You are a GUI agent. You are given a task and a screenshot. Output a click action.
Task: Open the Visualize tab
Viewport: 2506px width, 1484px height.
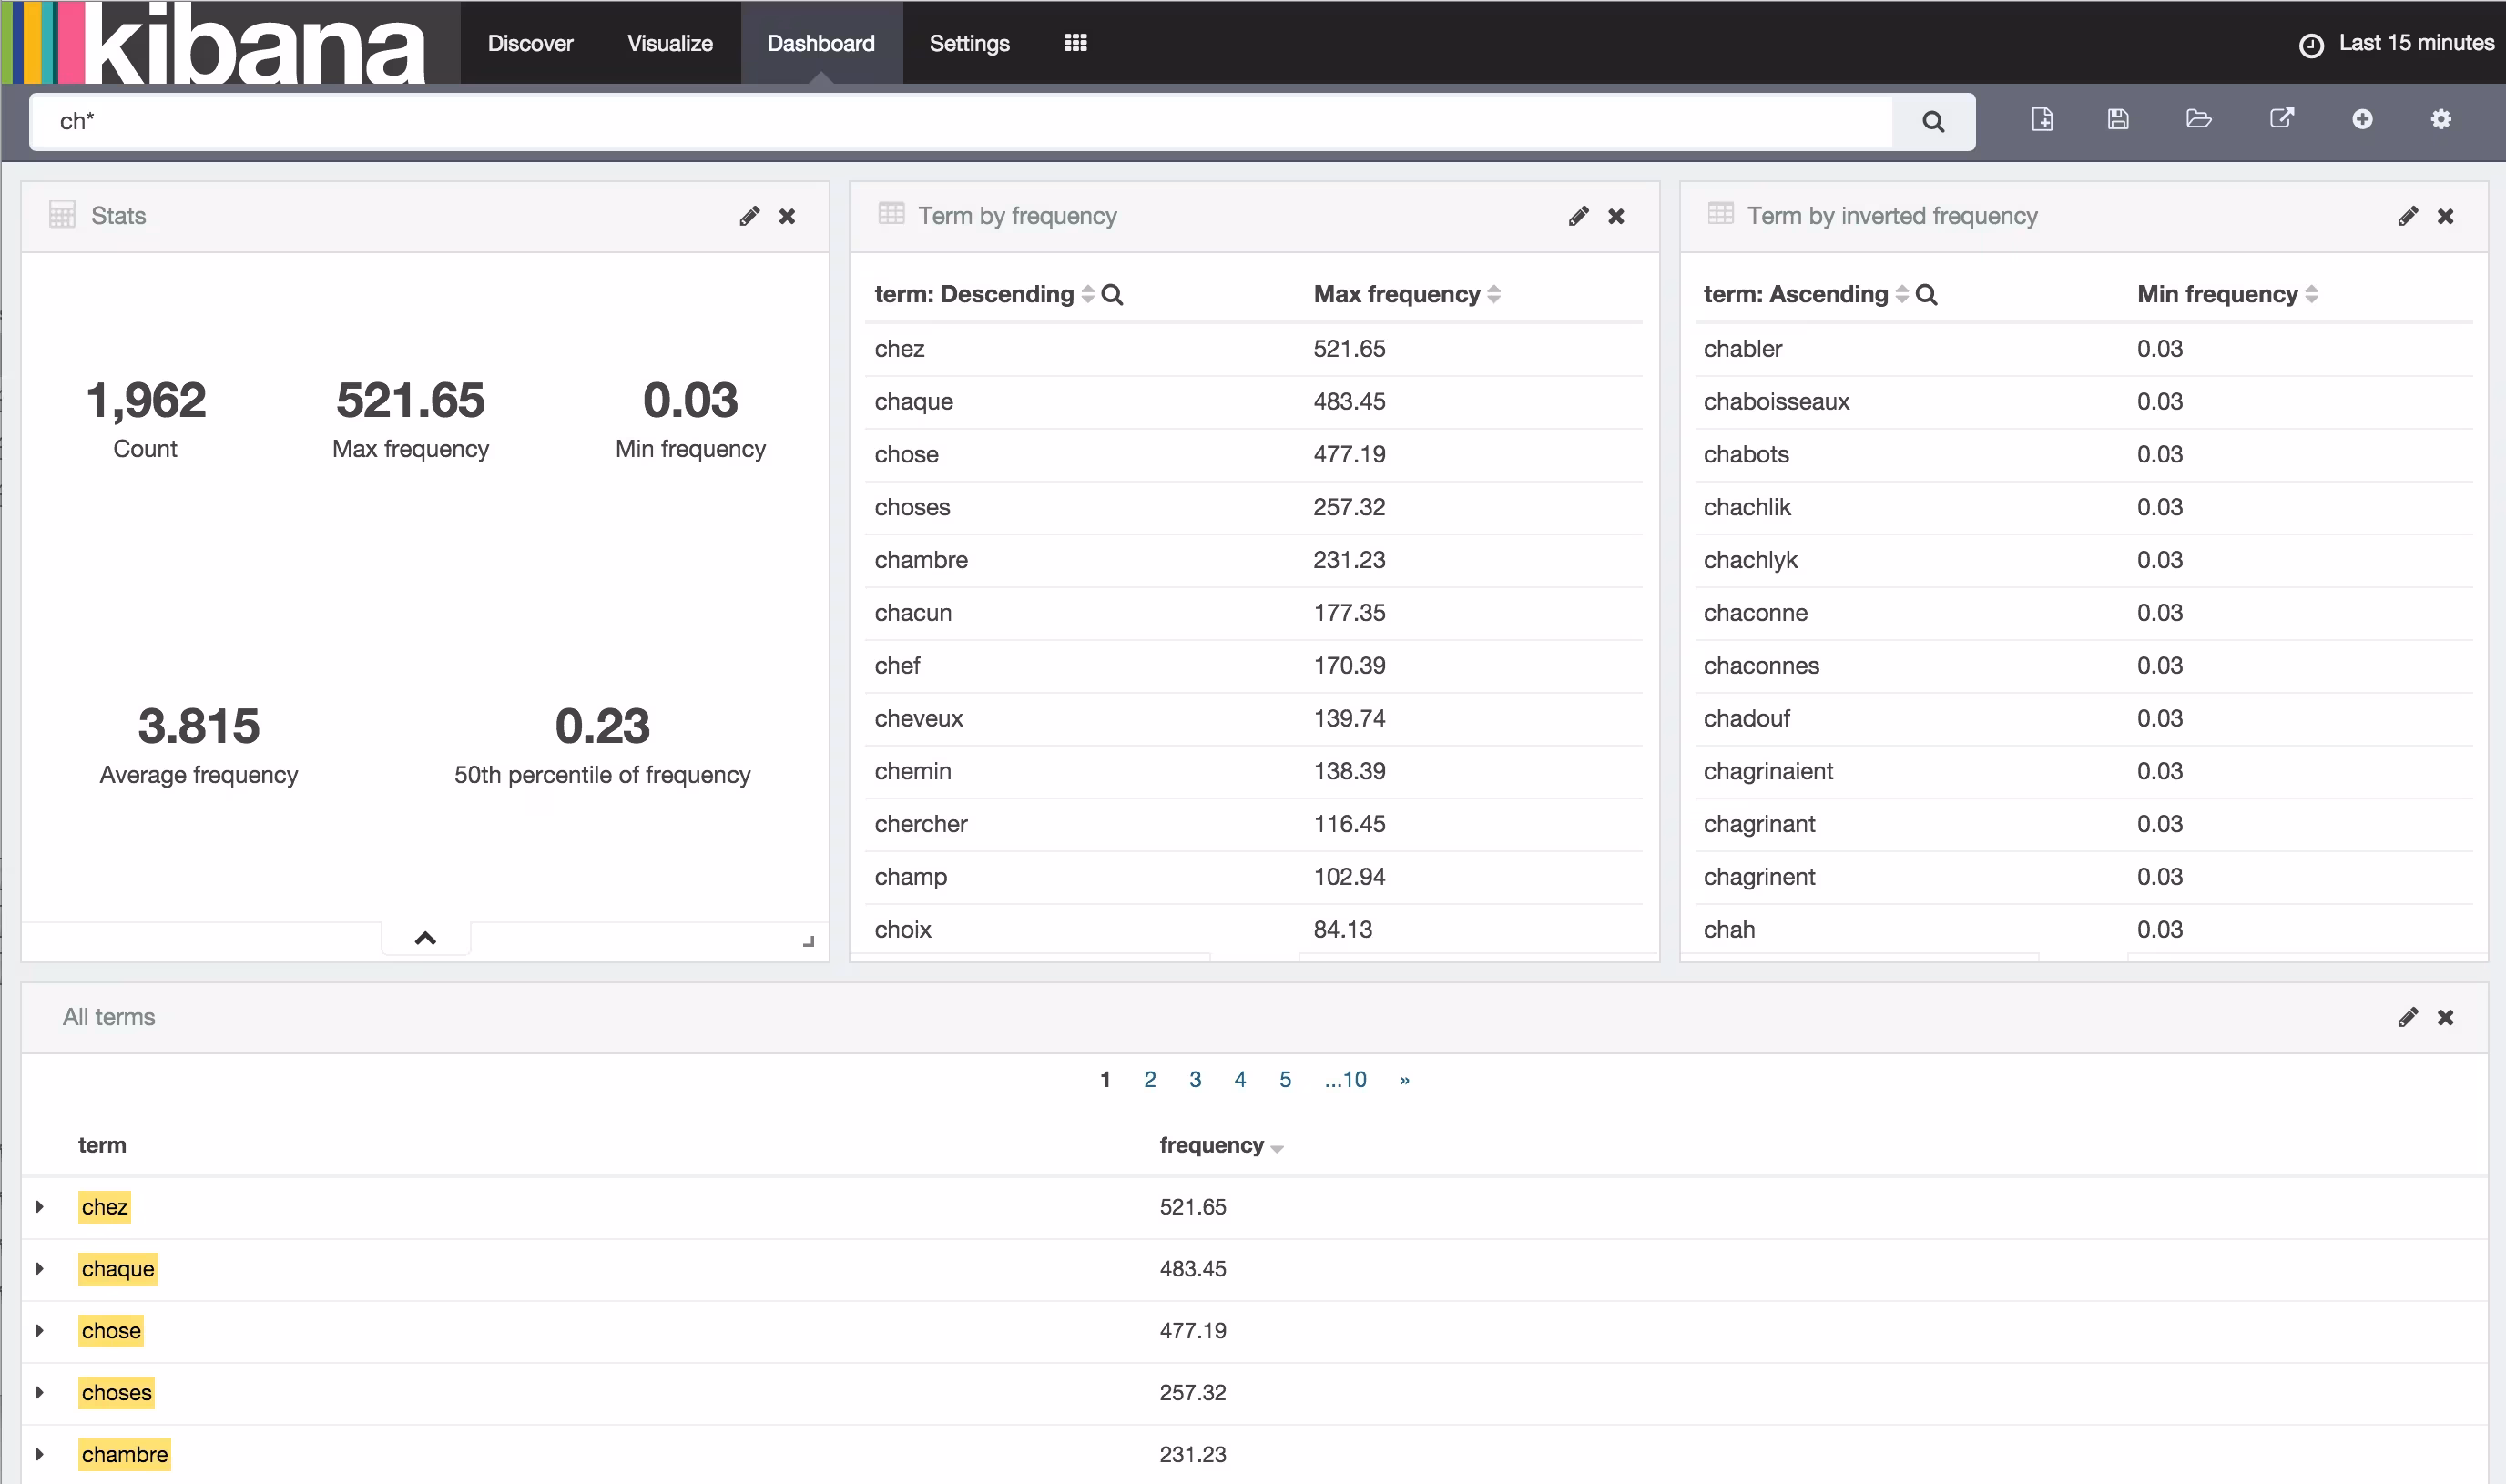tap(669, 43)
